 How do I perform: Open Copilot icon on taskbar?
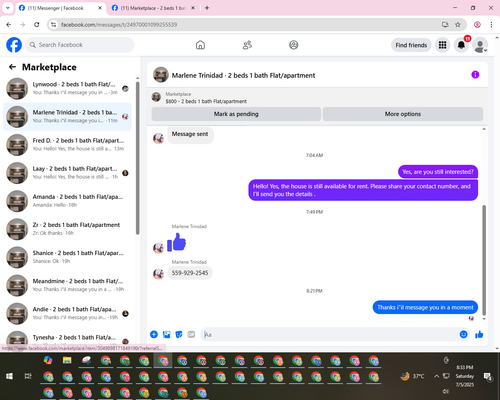point(48,360)
